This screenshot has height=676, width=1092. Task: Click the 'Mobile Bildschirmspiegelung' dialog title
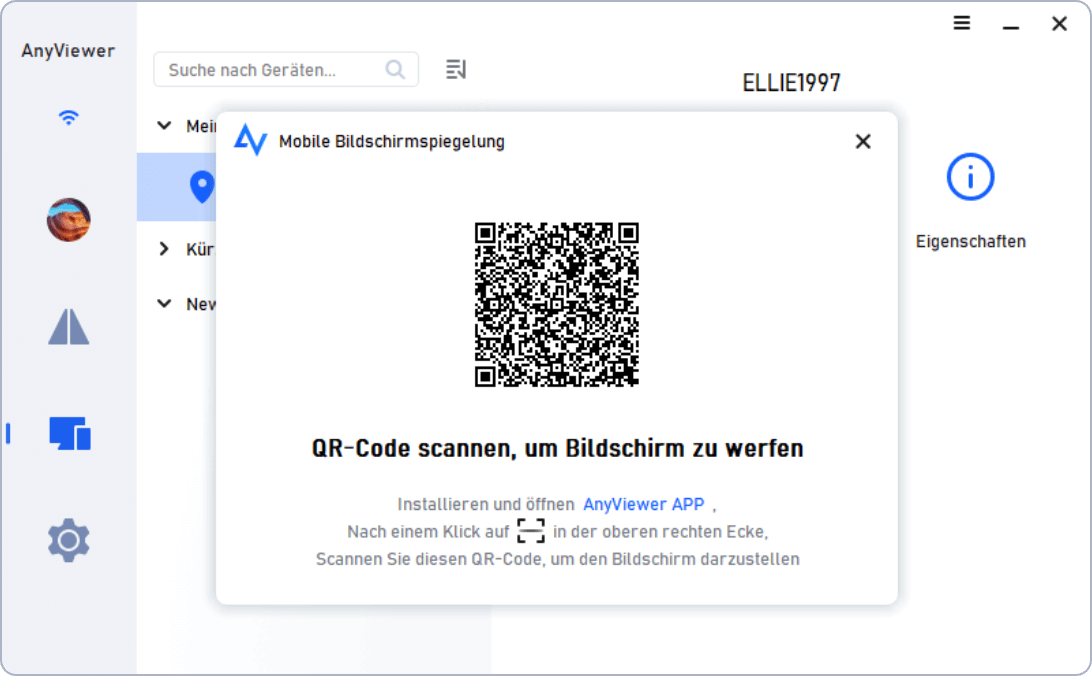click(x=391, y=141)
